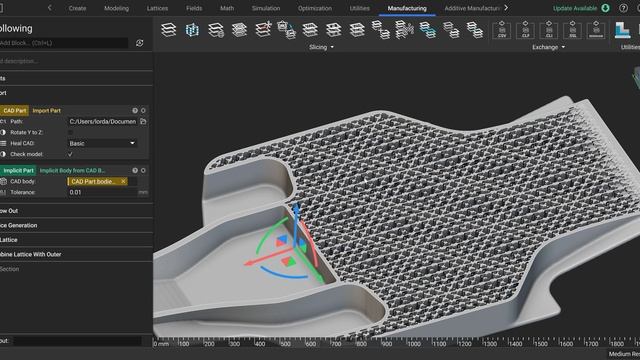Open the question mark help icon in the top bar
This screenshot has width=640, height=360.
(x=623, y=8)
